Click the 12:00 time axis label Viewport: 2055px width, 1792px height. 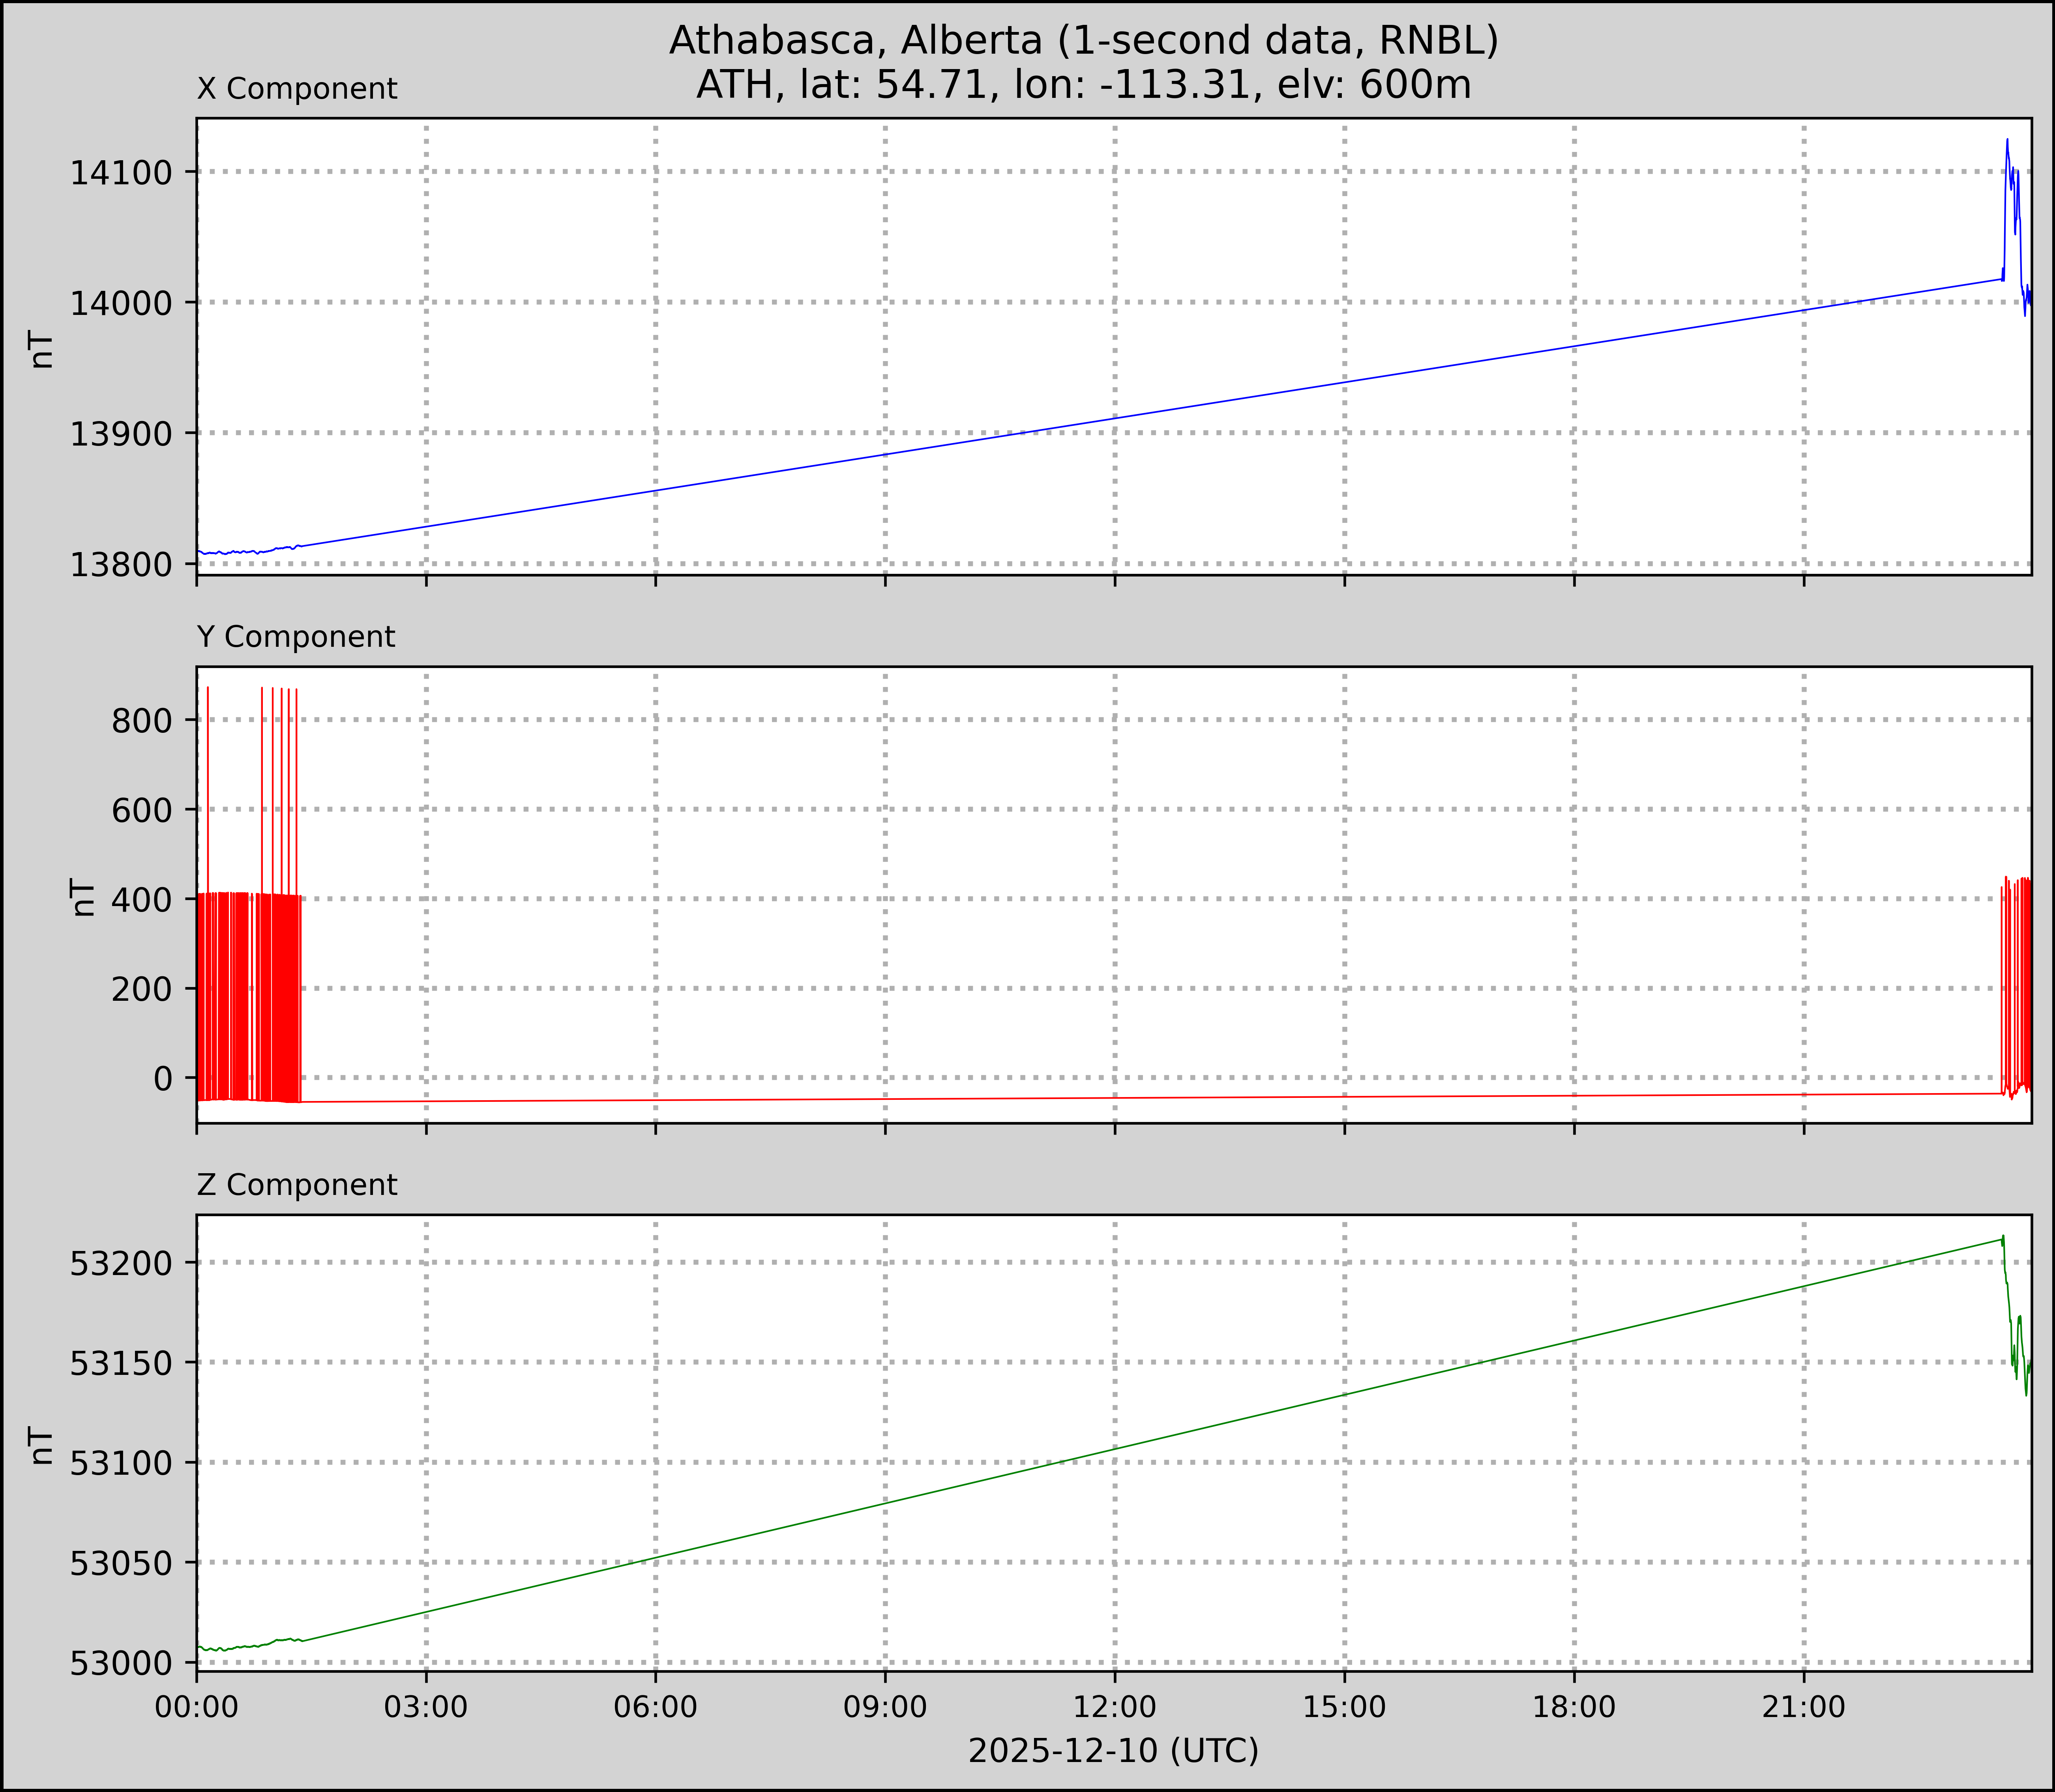pyautogui.click(x=1115, y=1707)
